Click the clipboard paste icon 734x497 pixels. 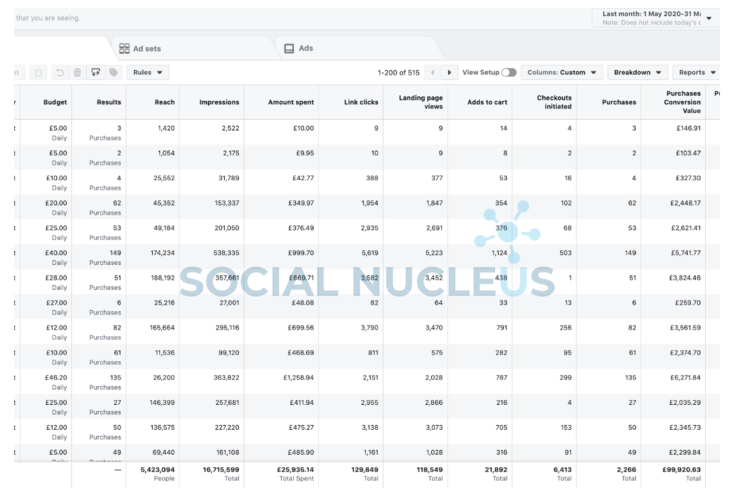[38, 73]
